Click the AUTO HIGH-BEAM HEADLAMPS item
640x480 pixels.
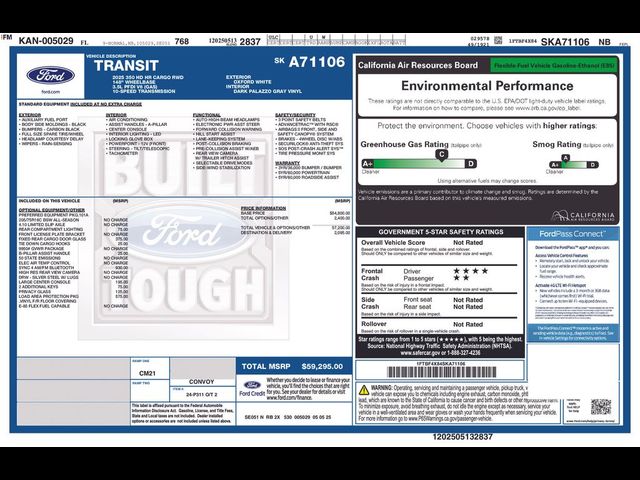click(226, 120)
